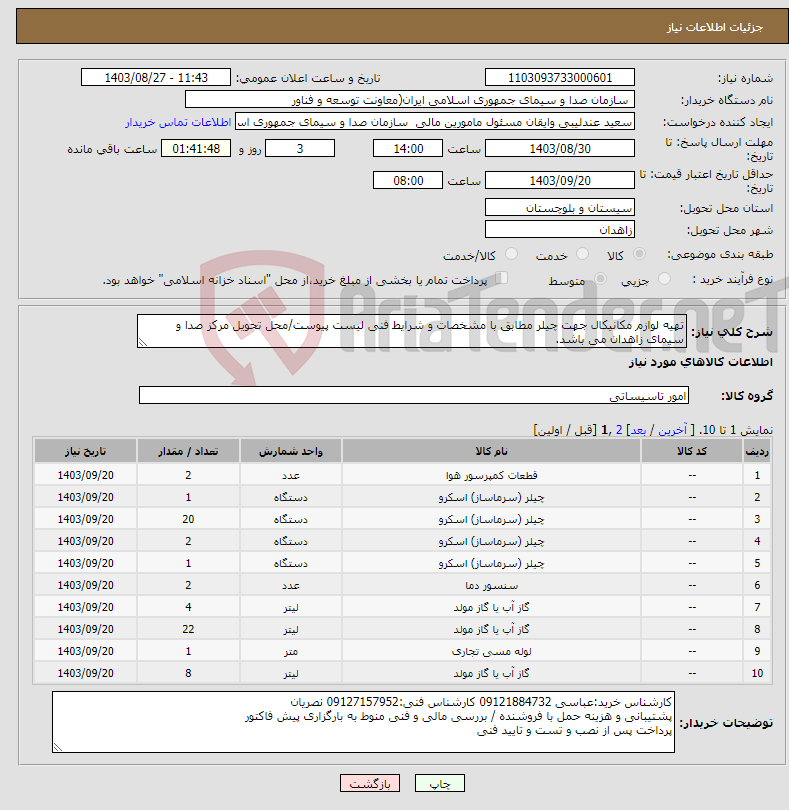This screenshot has height=810, width=789.
Task: Click the نام کالا column header
Action: click(x=491, y=451)
